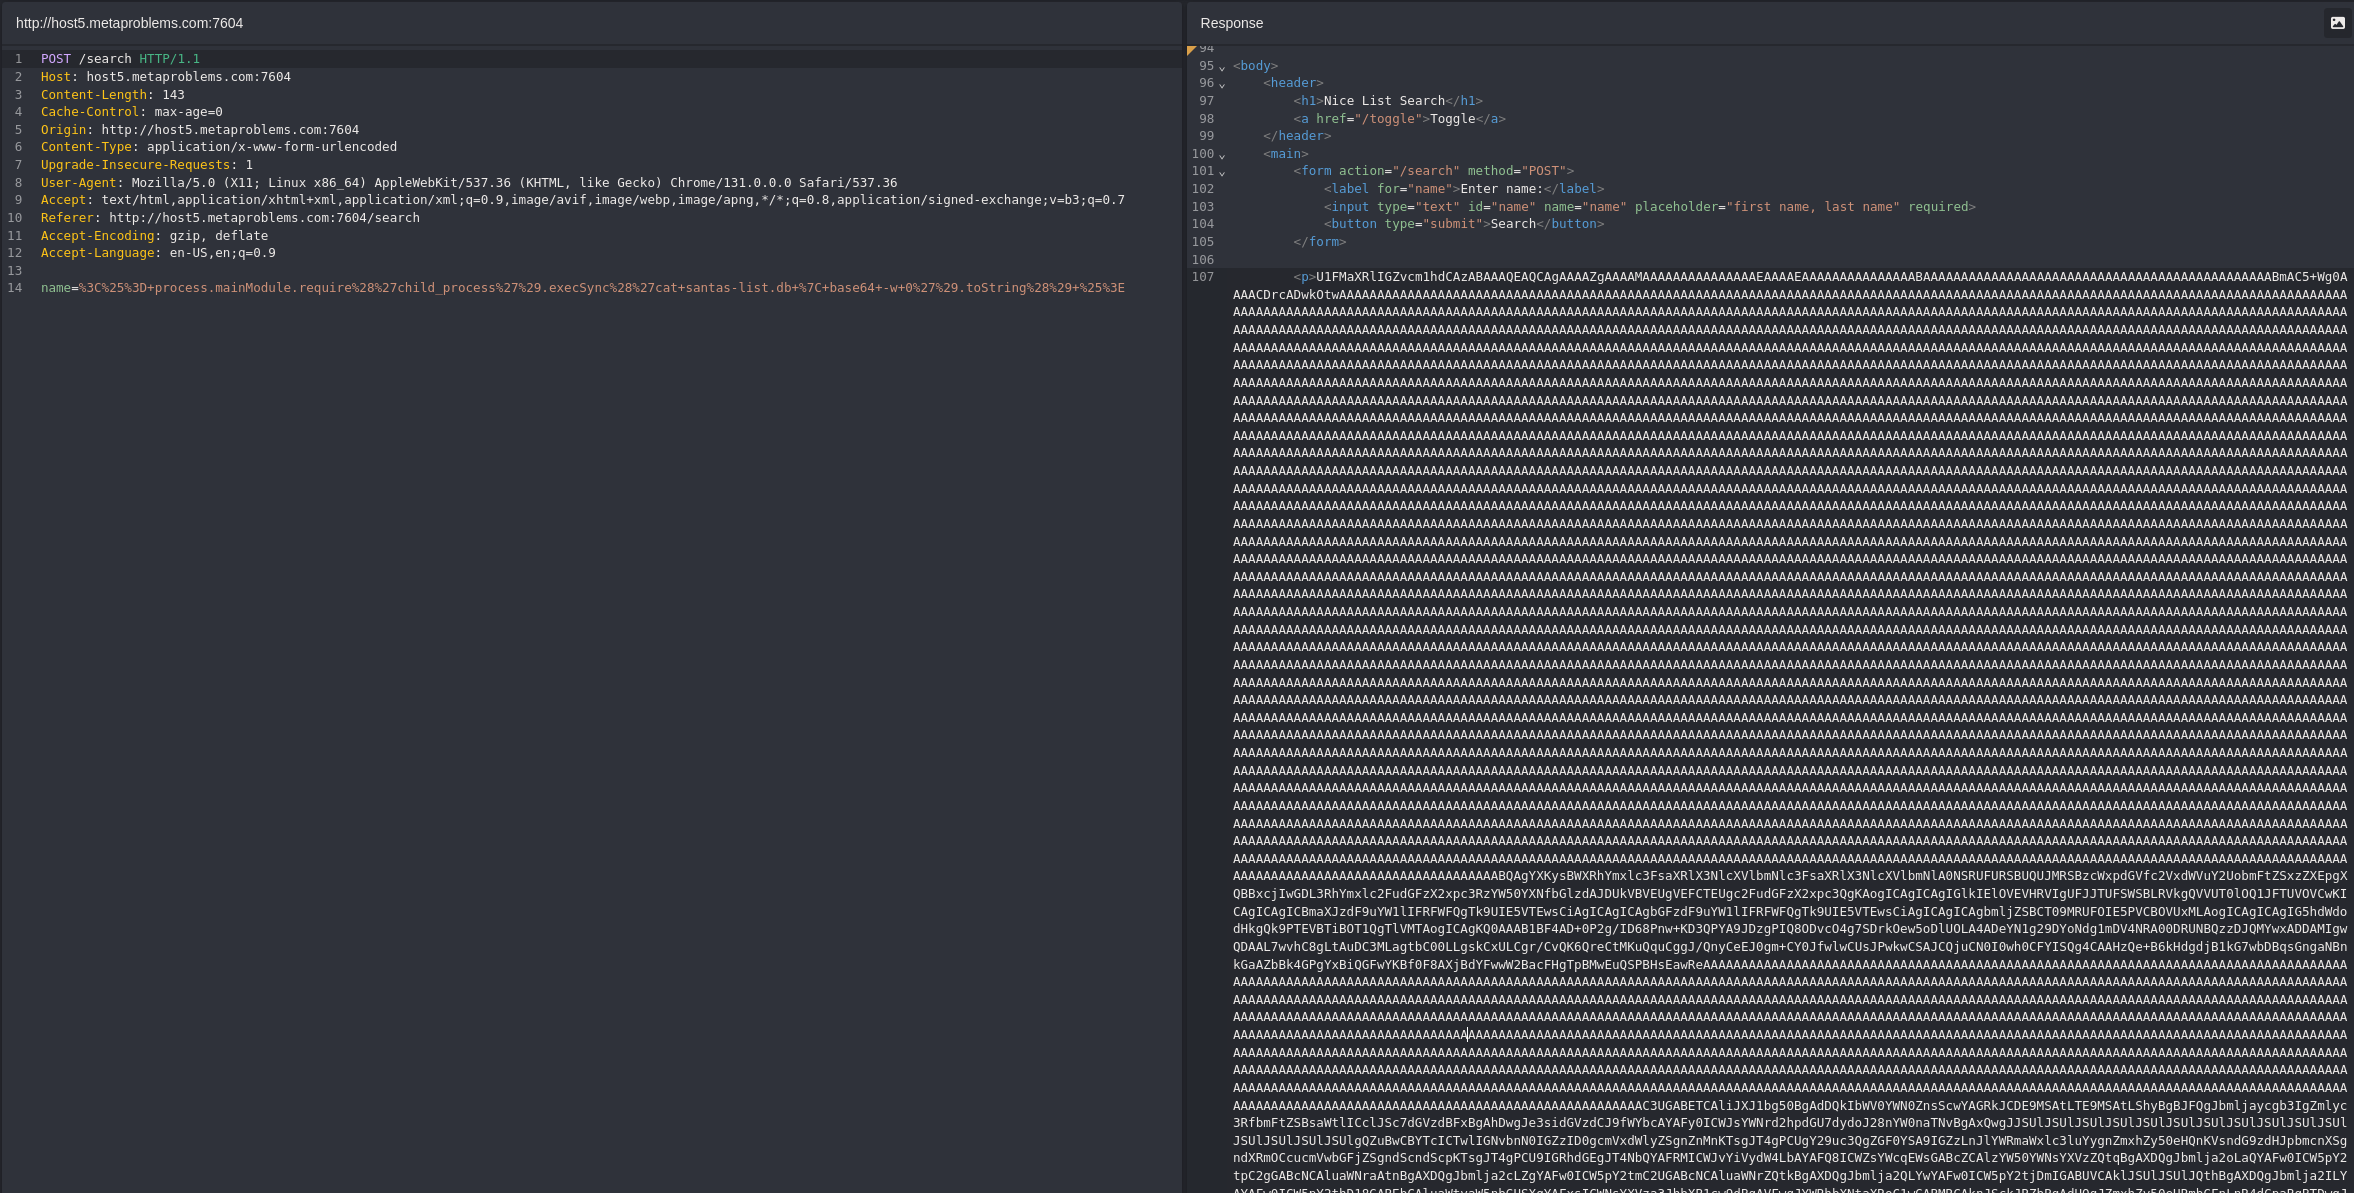The width and height of the screenshot is (2354, 1193).
Task: Click the base64 paragraph start on line 107
Action: [x=1820, y=277]
